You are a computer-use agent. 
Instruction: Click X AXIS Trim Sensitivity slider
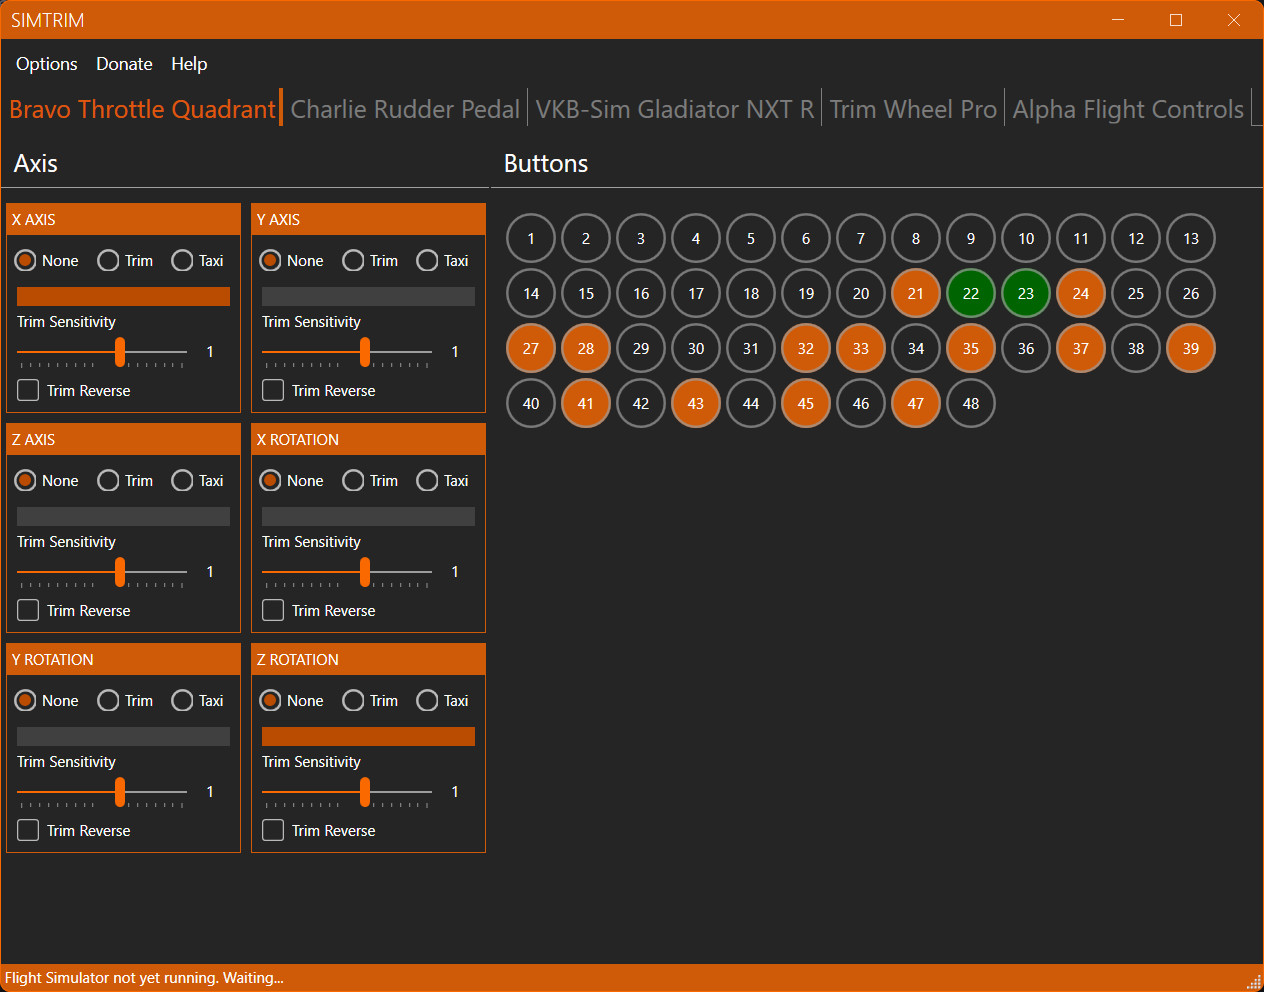[102, 352]
